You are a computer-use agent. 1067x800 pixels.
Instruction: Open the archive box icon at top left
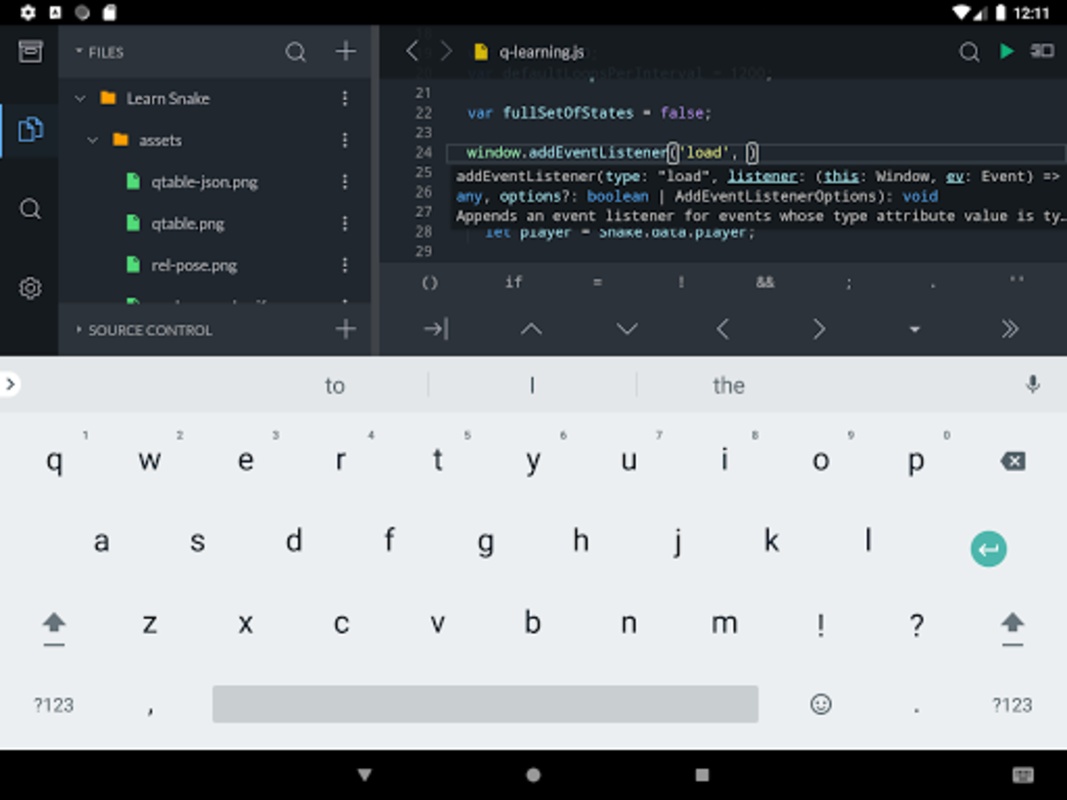(30, 52)
